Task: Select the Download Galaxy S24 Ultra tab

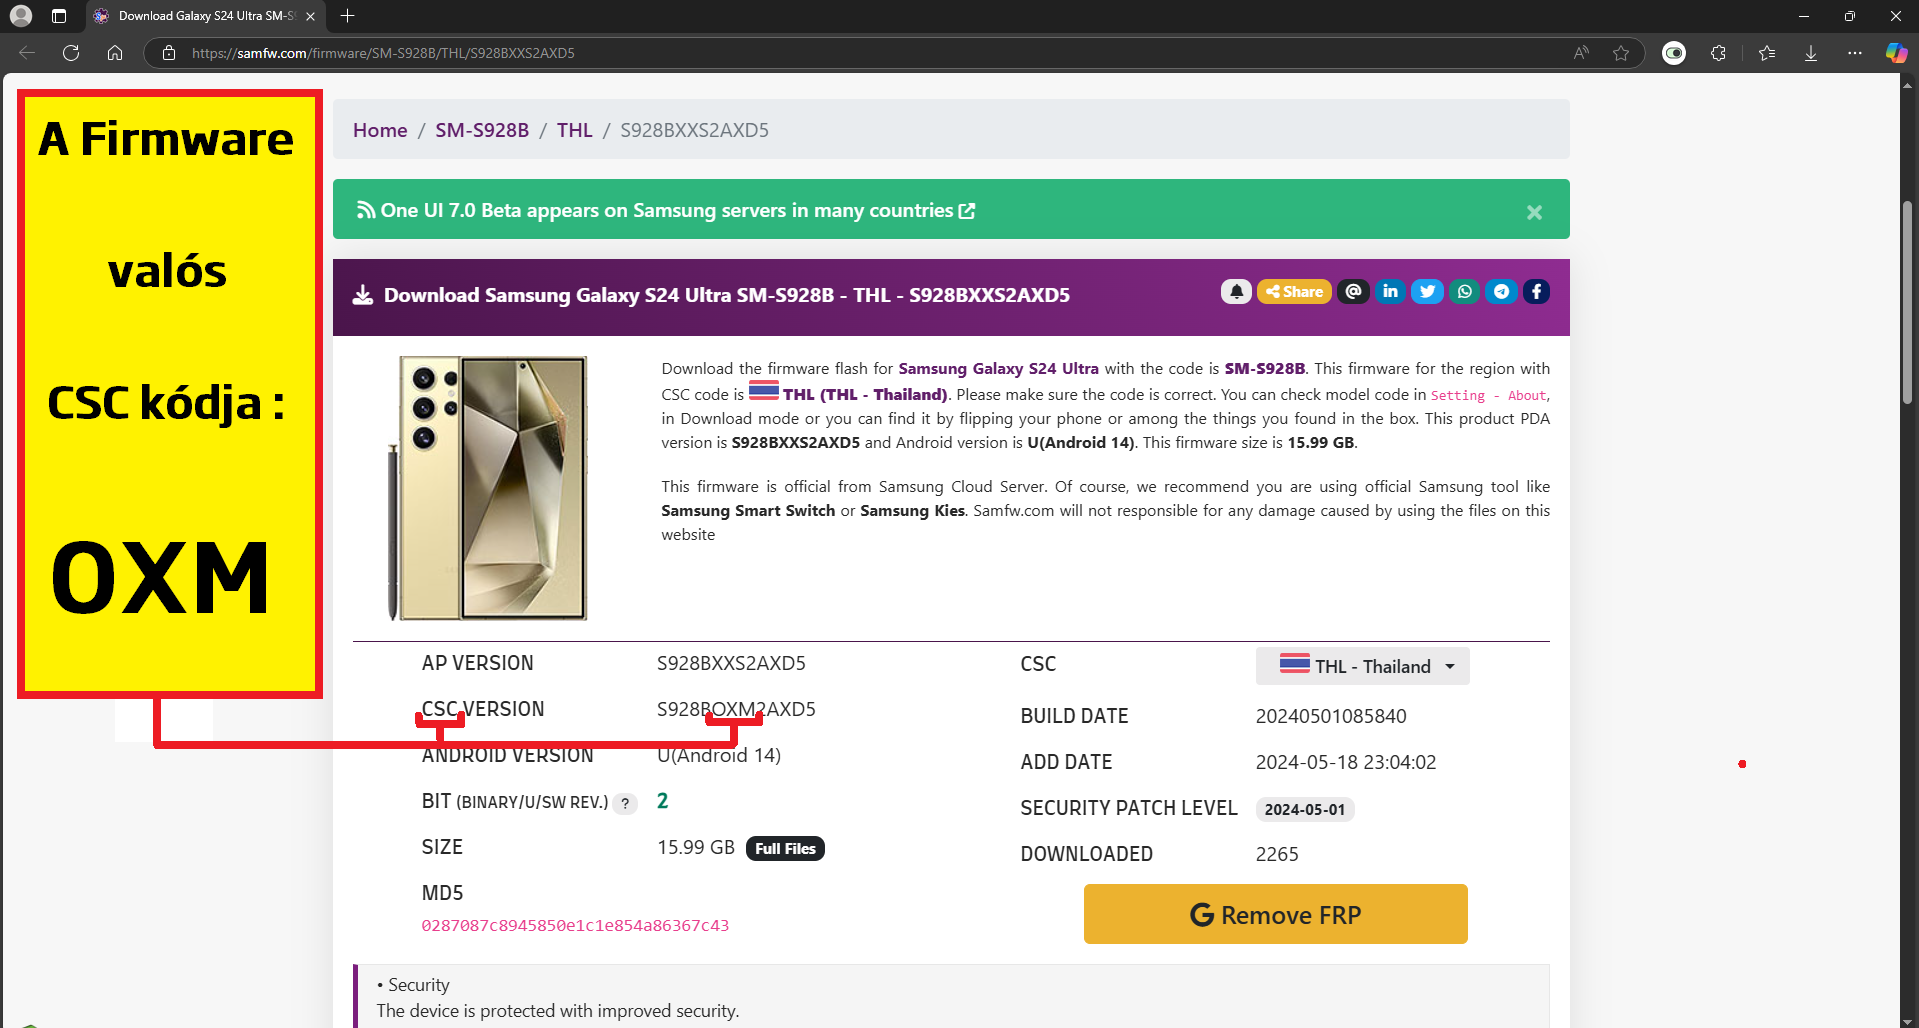Action: [x=205, y=16]
